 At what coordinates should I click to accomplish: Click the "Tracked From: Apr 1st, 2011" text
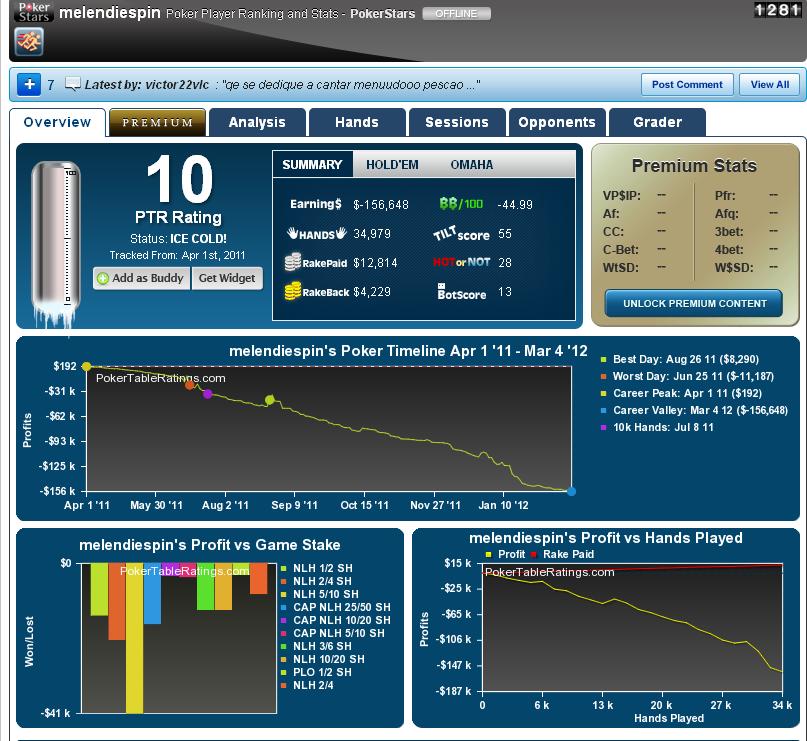(177, 255)
